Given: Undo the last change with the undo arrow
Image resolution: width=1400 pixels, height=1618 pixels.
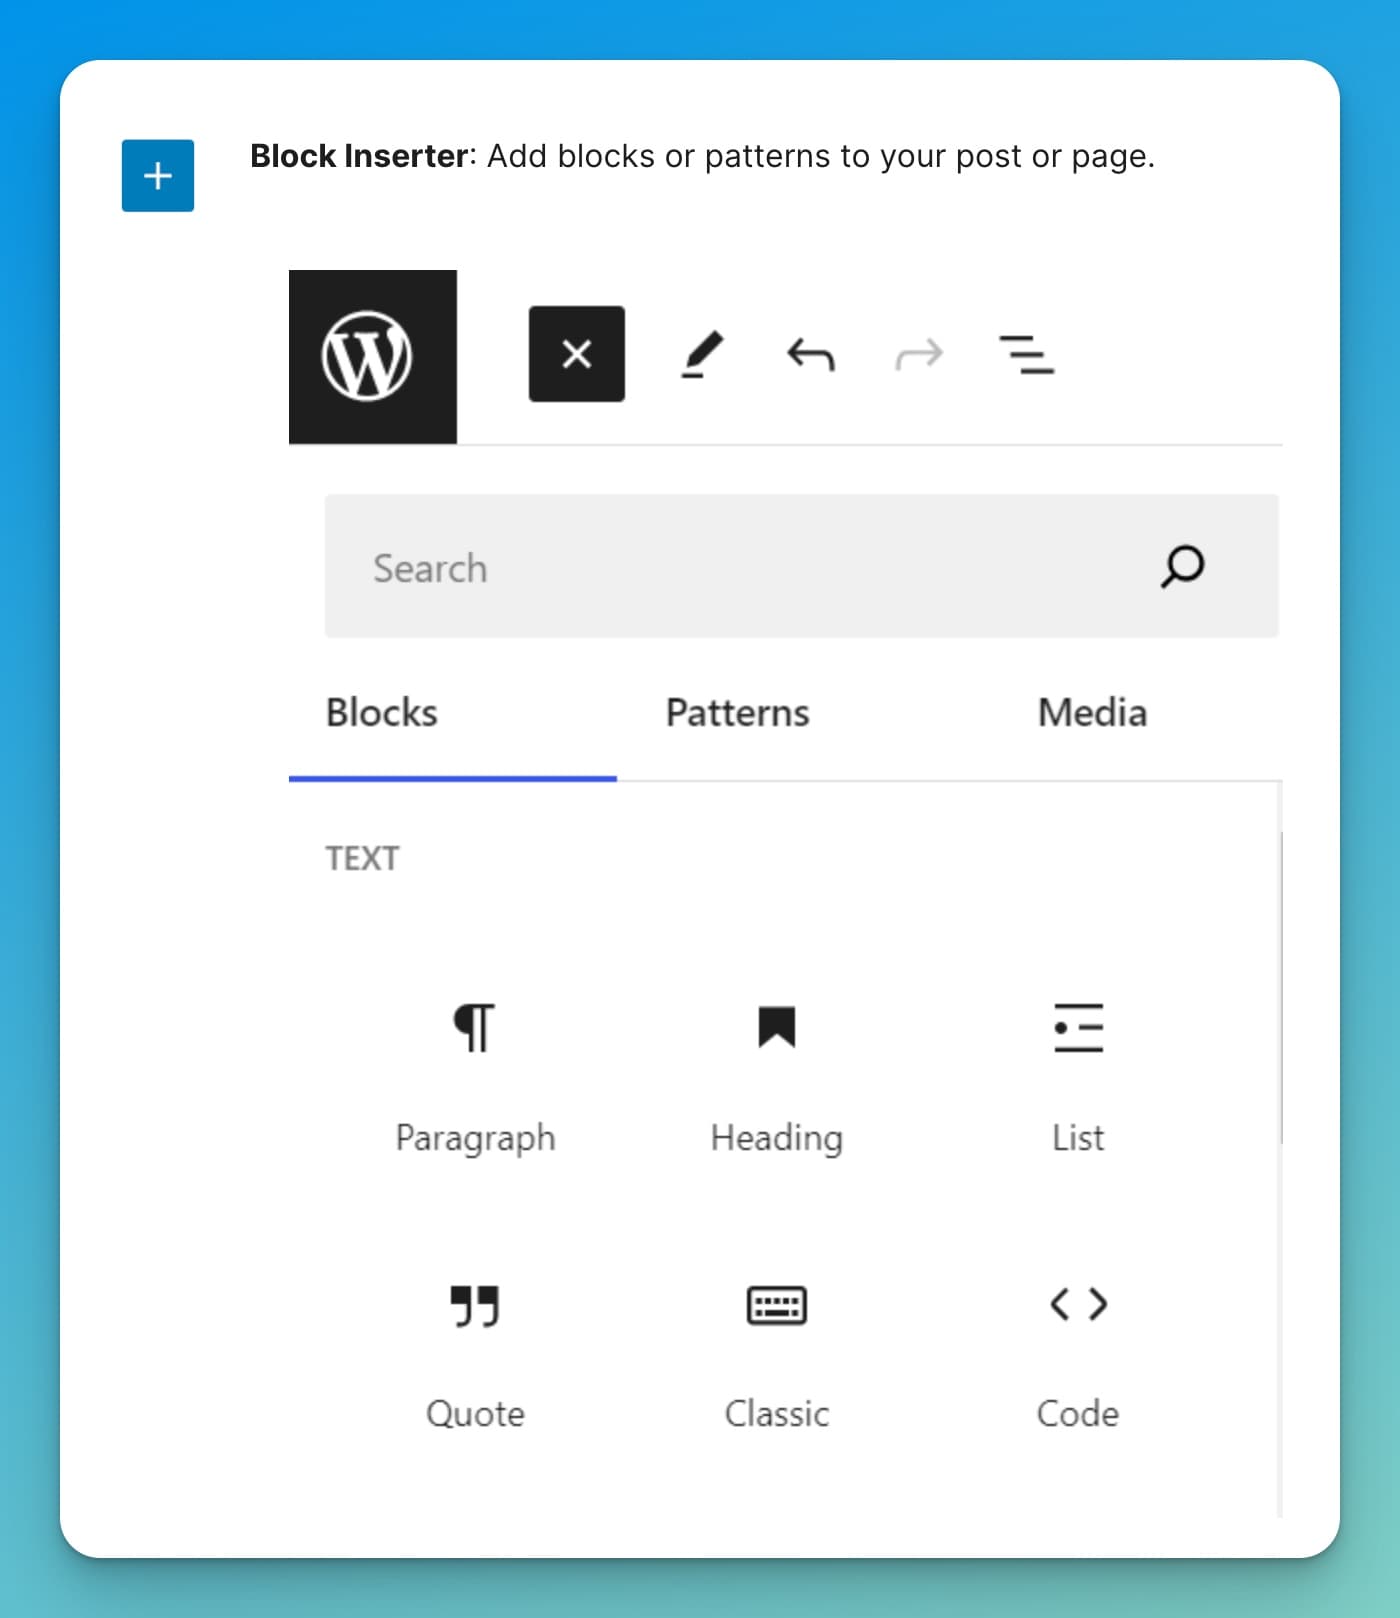Looking at the screenshot, I should 810,355.
